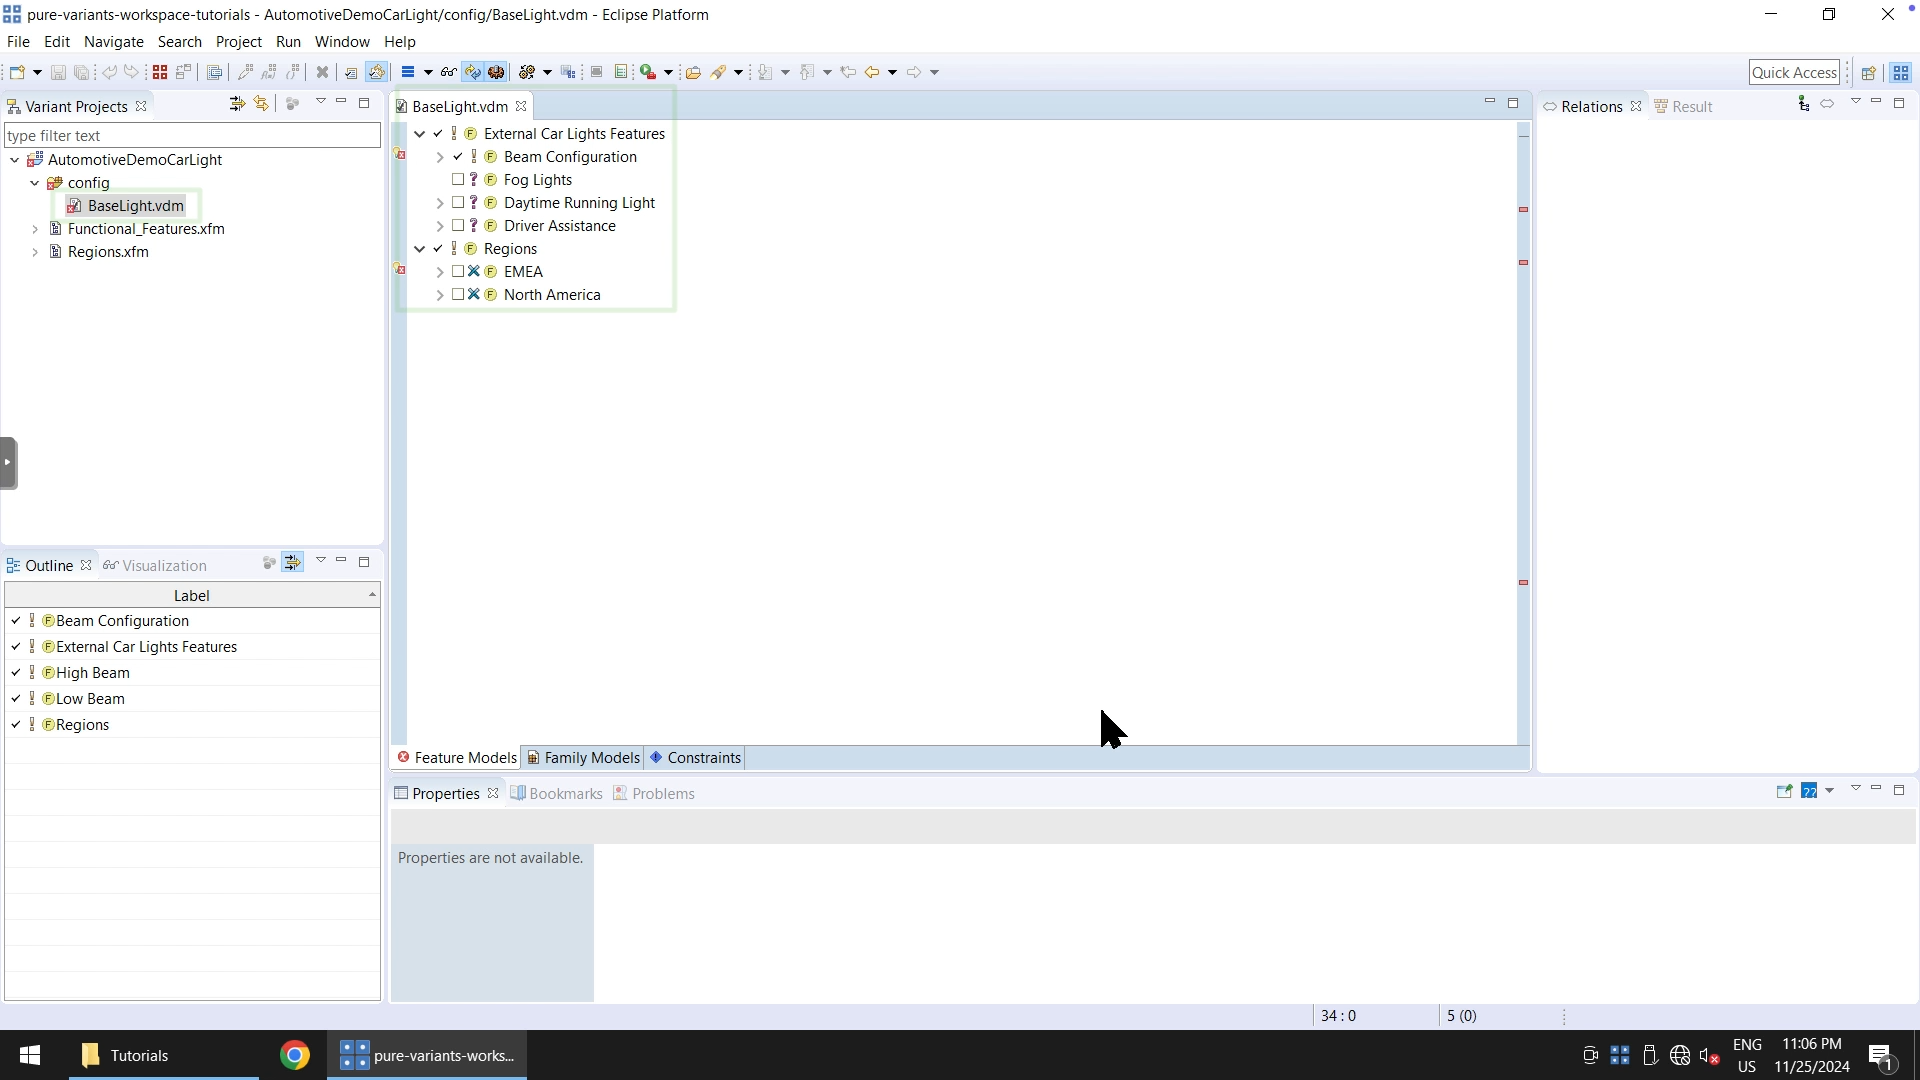
Task: Open the Project menu
Action: (238, 42)
